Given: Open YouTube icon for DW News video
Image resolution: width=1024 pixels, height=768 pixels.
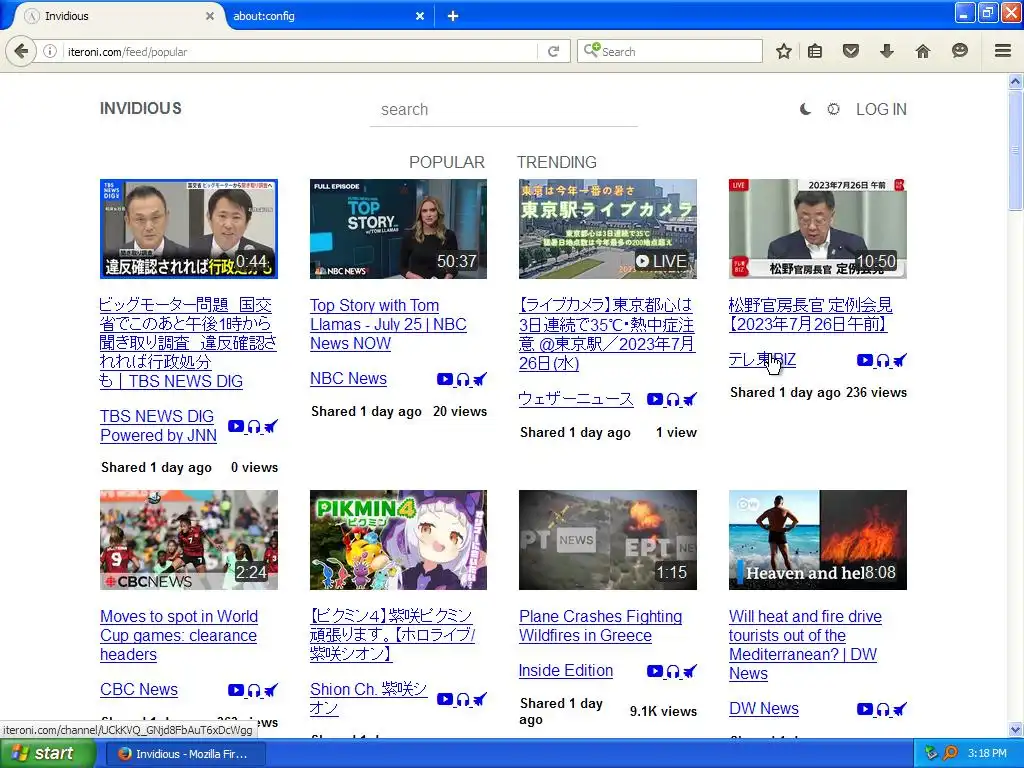Looking at the screenshot, I should click(865, 709).
